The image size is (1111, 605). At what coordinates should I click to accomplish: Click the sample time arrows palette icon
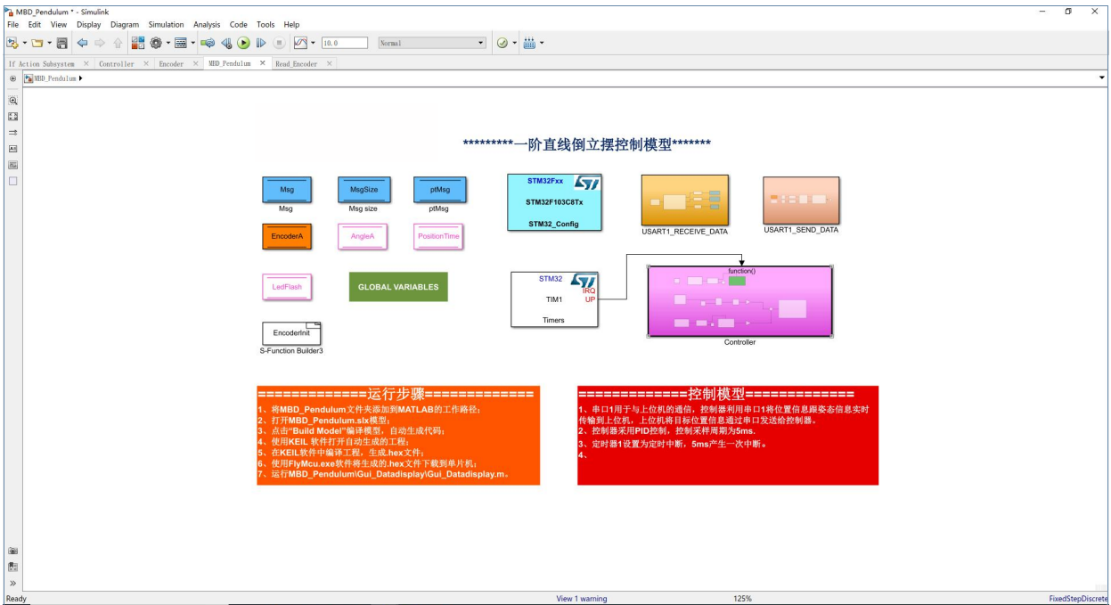pos(13,132)
